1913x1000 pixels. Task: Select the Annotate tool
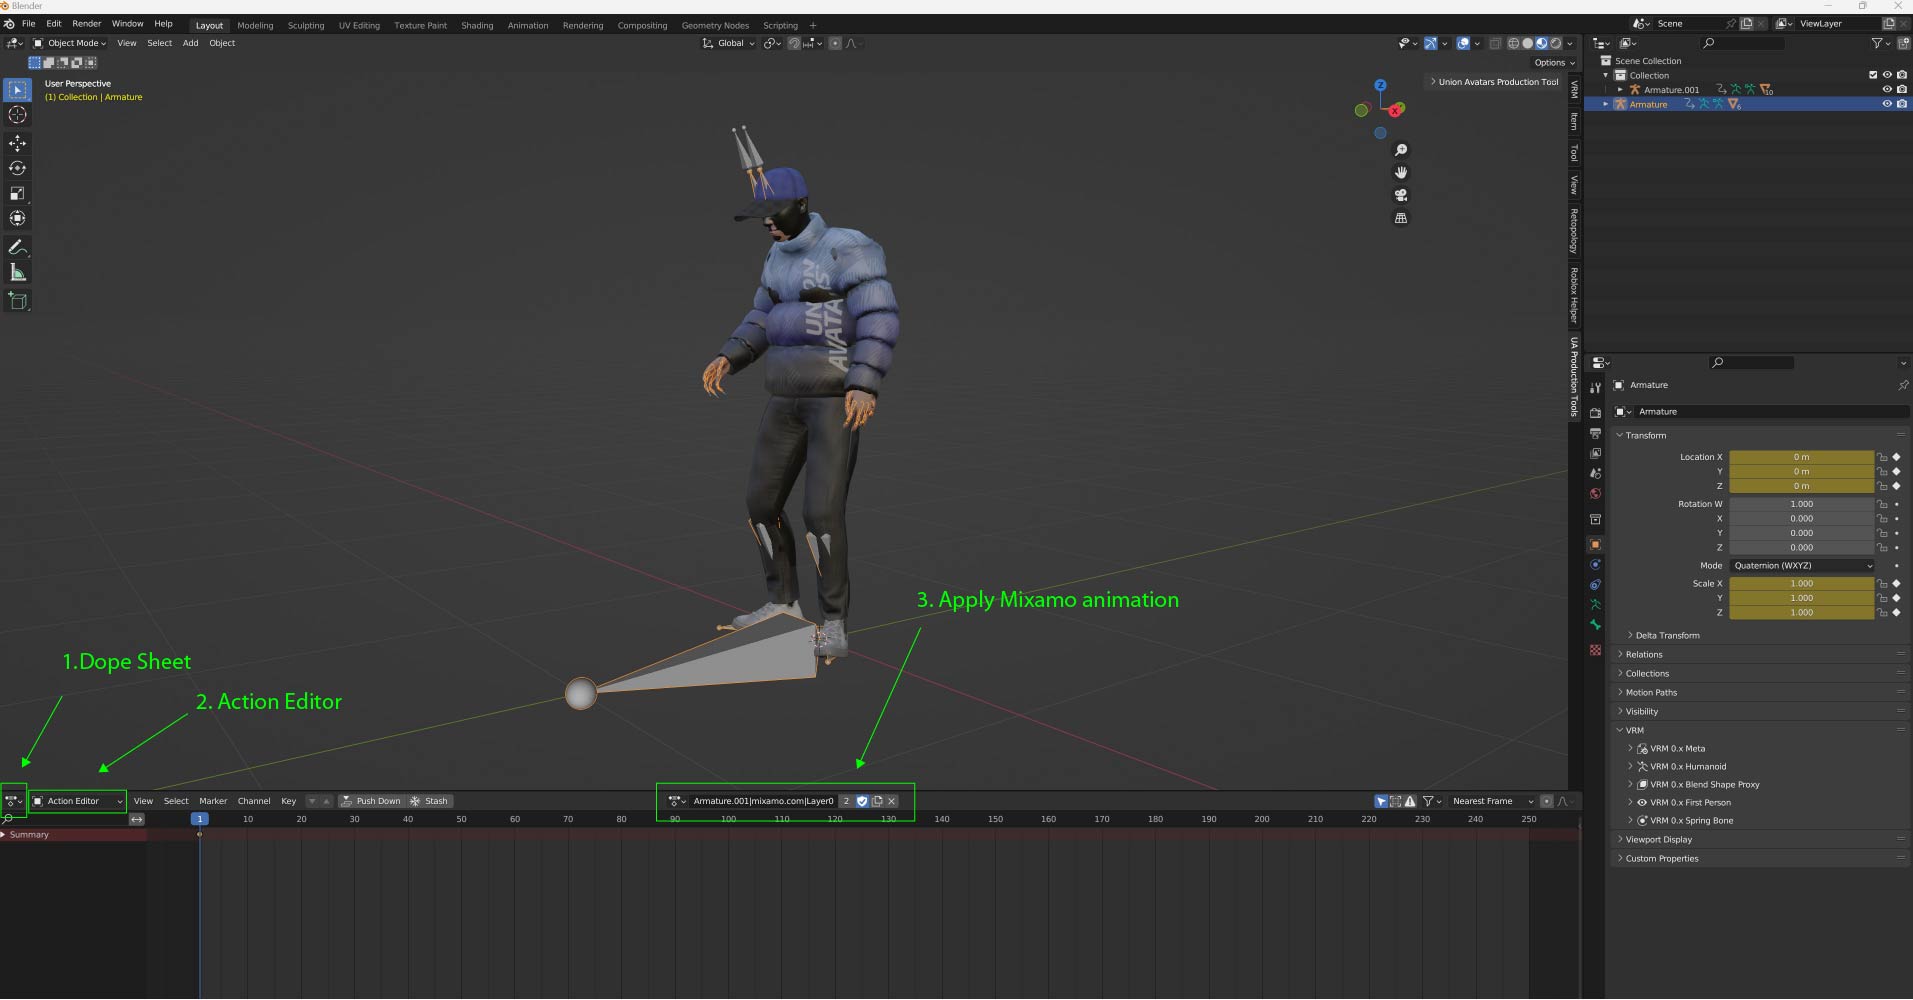point(17,247)
